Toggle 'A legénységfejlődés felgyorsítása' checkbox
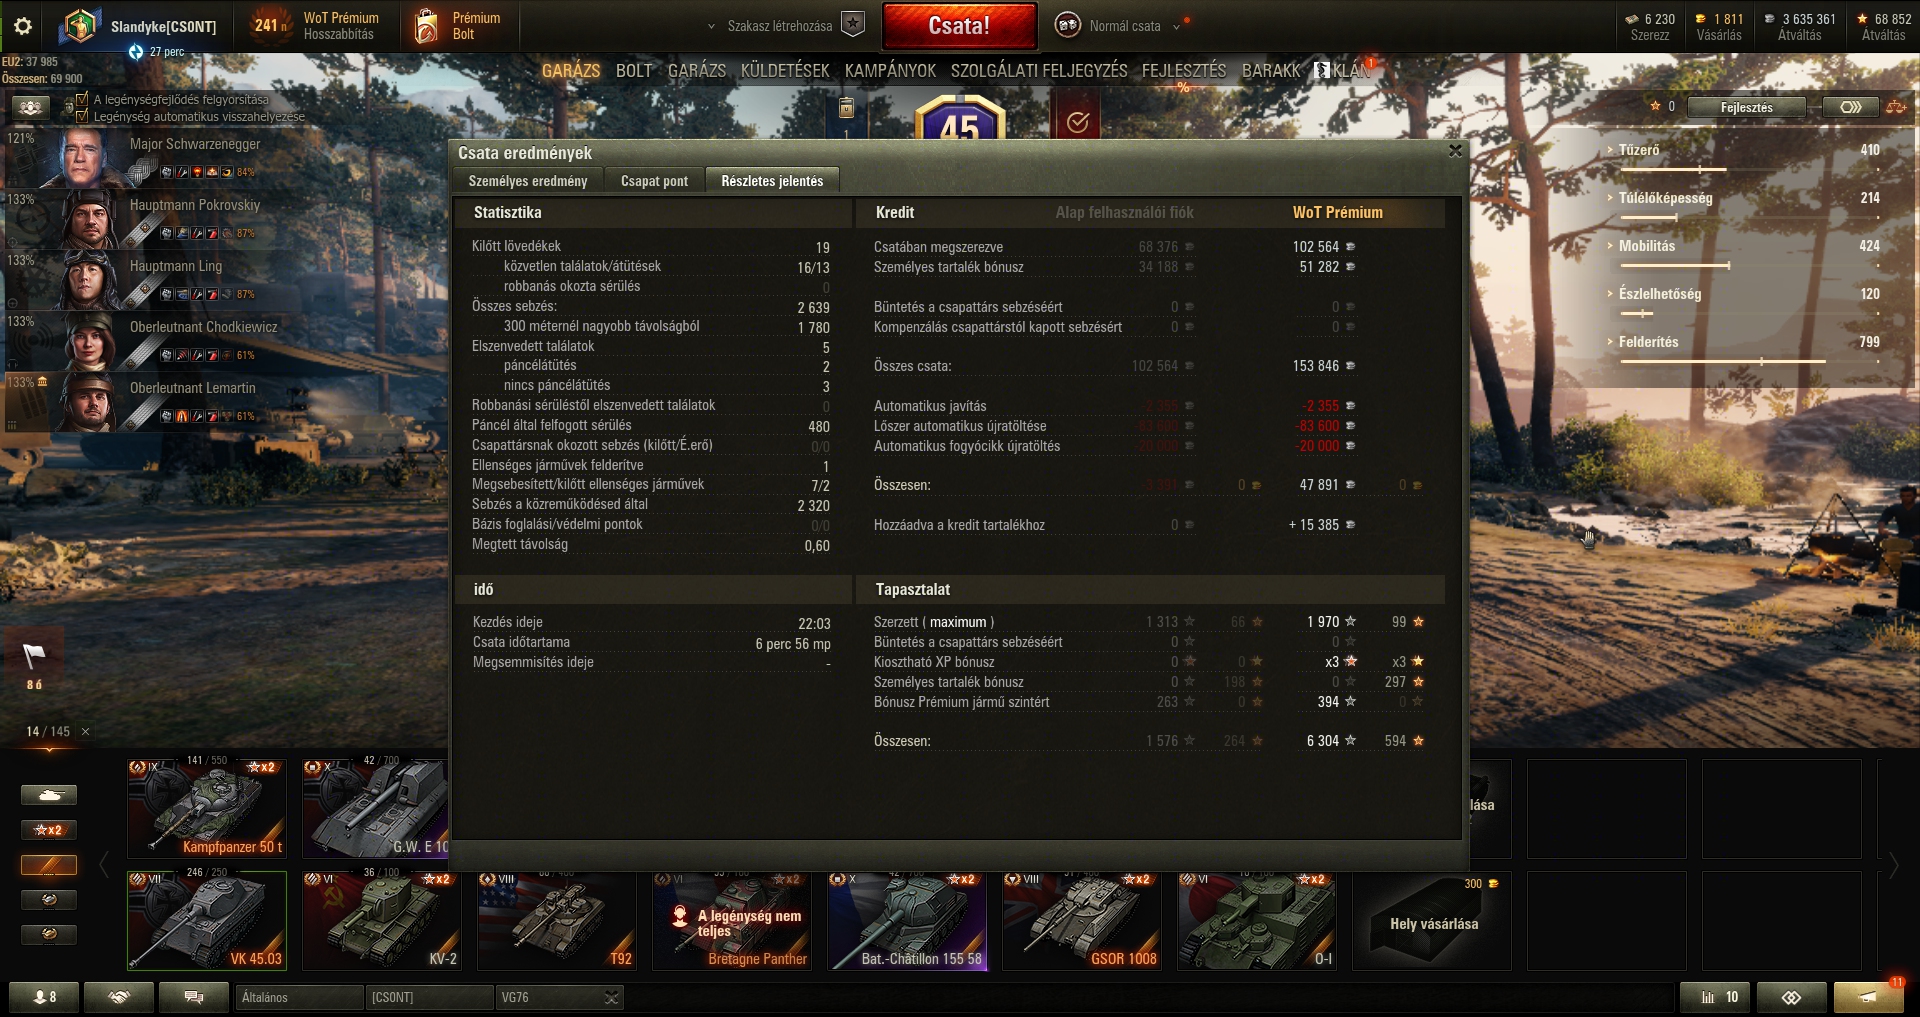1920x1017 pixels. pos(82,99)
